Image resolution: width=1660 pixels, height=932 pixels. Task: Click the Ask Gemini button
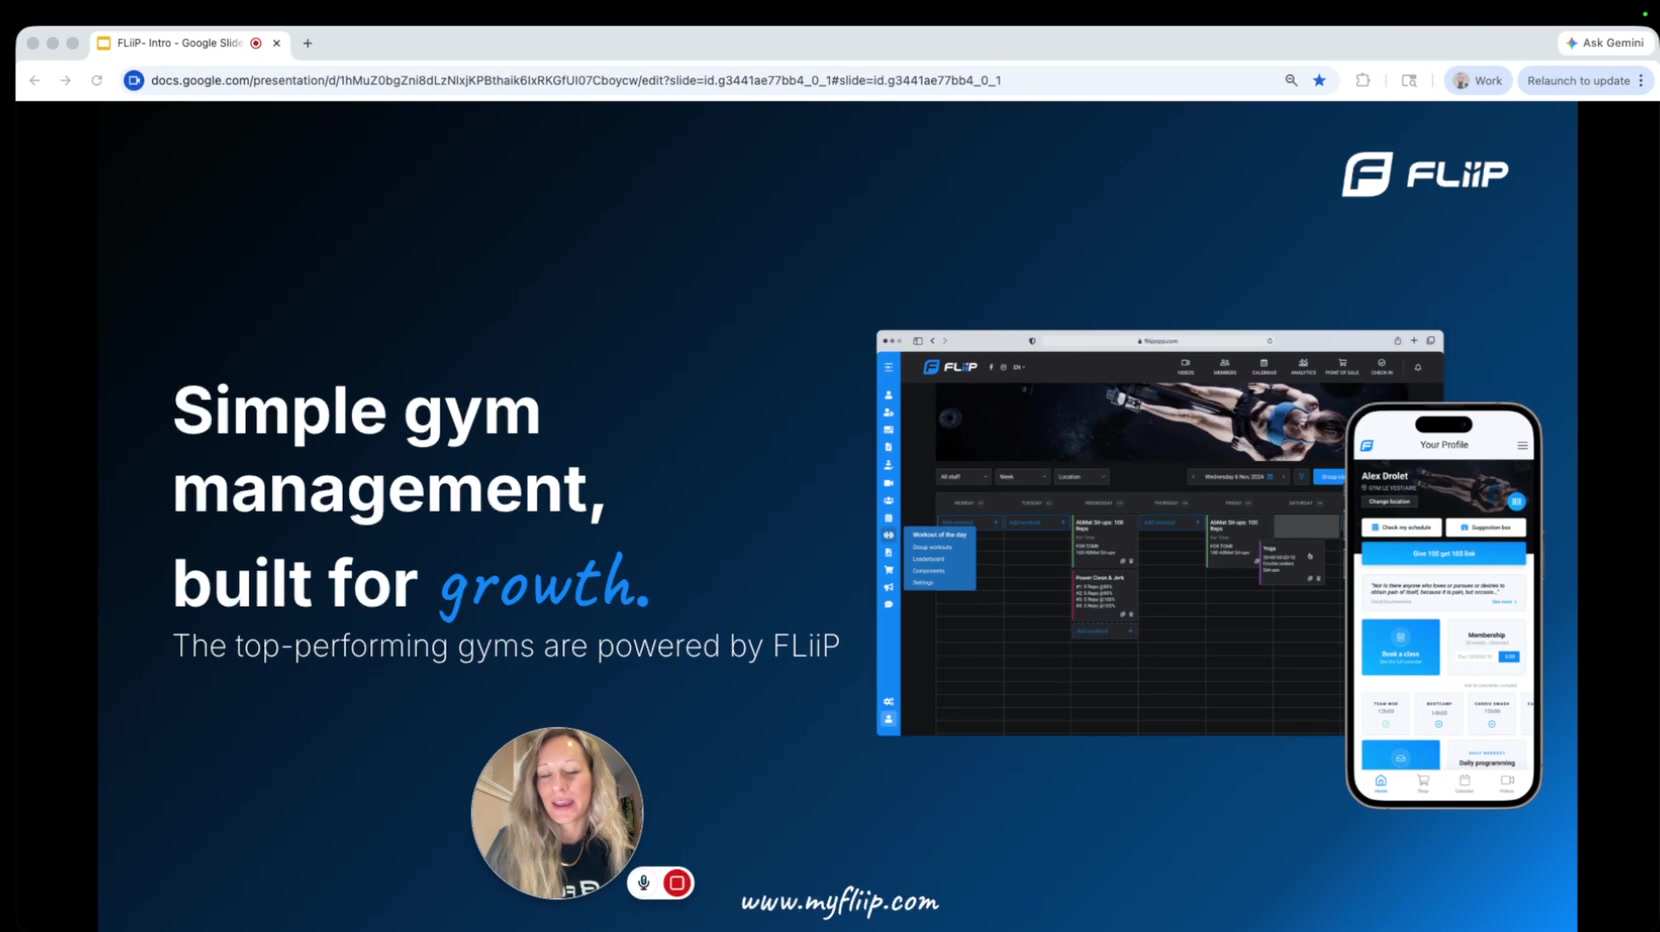pyautogui.click(x=1604, y=43)
